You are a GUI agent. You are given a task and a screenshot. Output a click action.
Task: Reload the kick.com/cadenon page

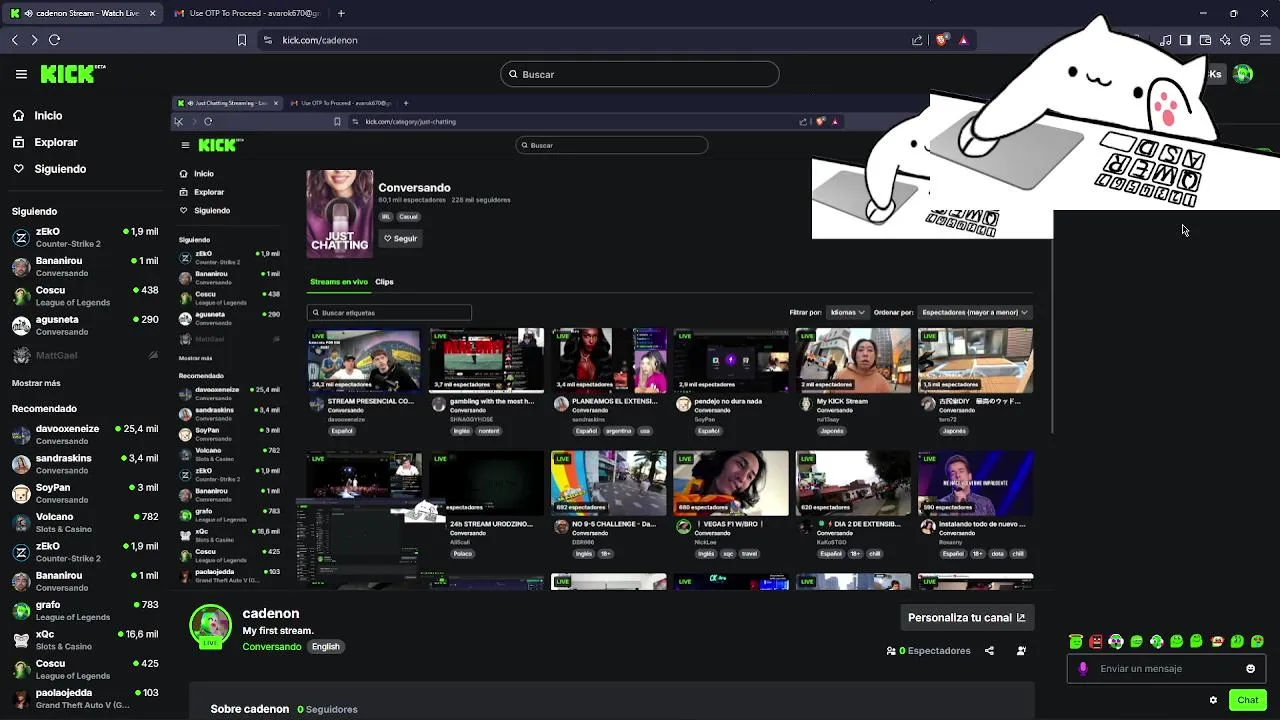pyautogui.click(x=54, y=40)
